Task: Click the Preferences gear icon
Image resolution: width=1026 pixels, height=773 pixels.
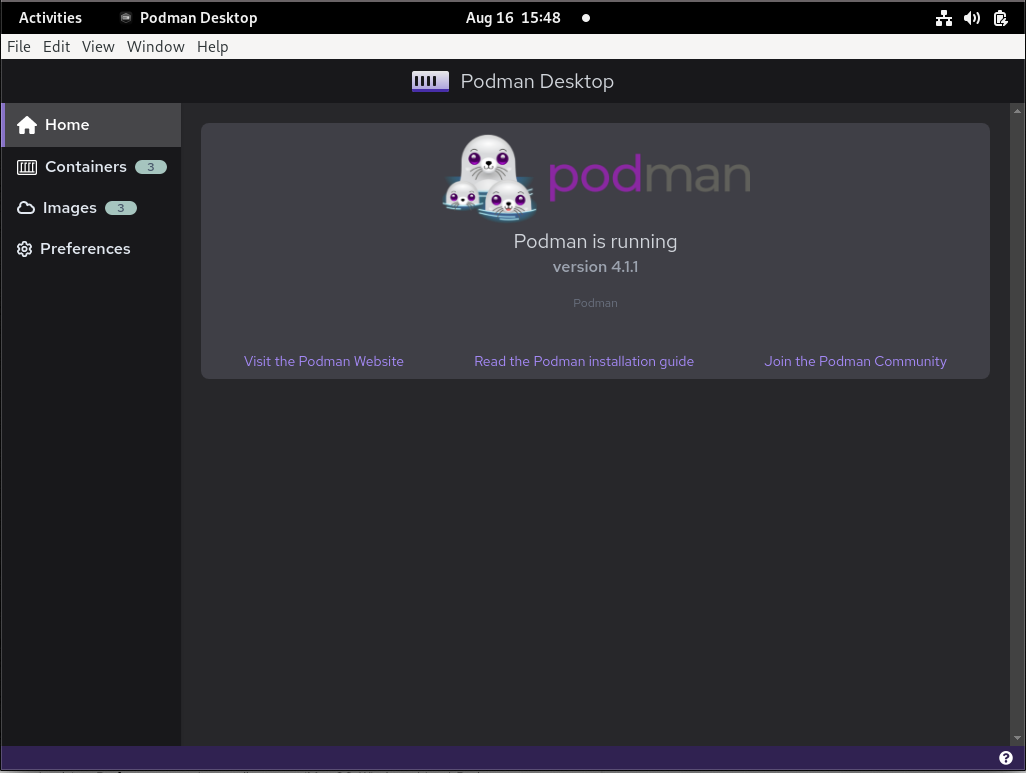Action: (24, 249)
